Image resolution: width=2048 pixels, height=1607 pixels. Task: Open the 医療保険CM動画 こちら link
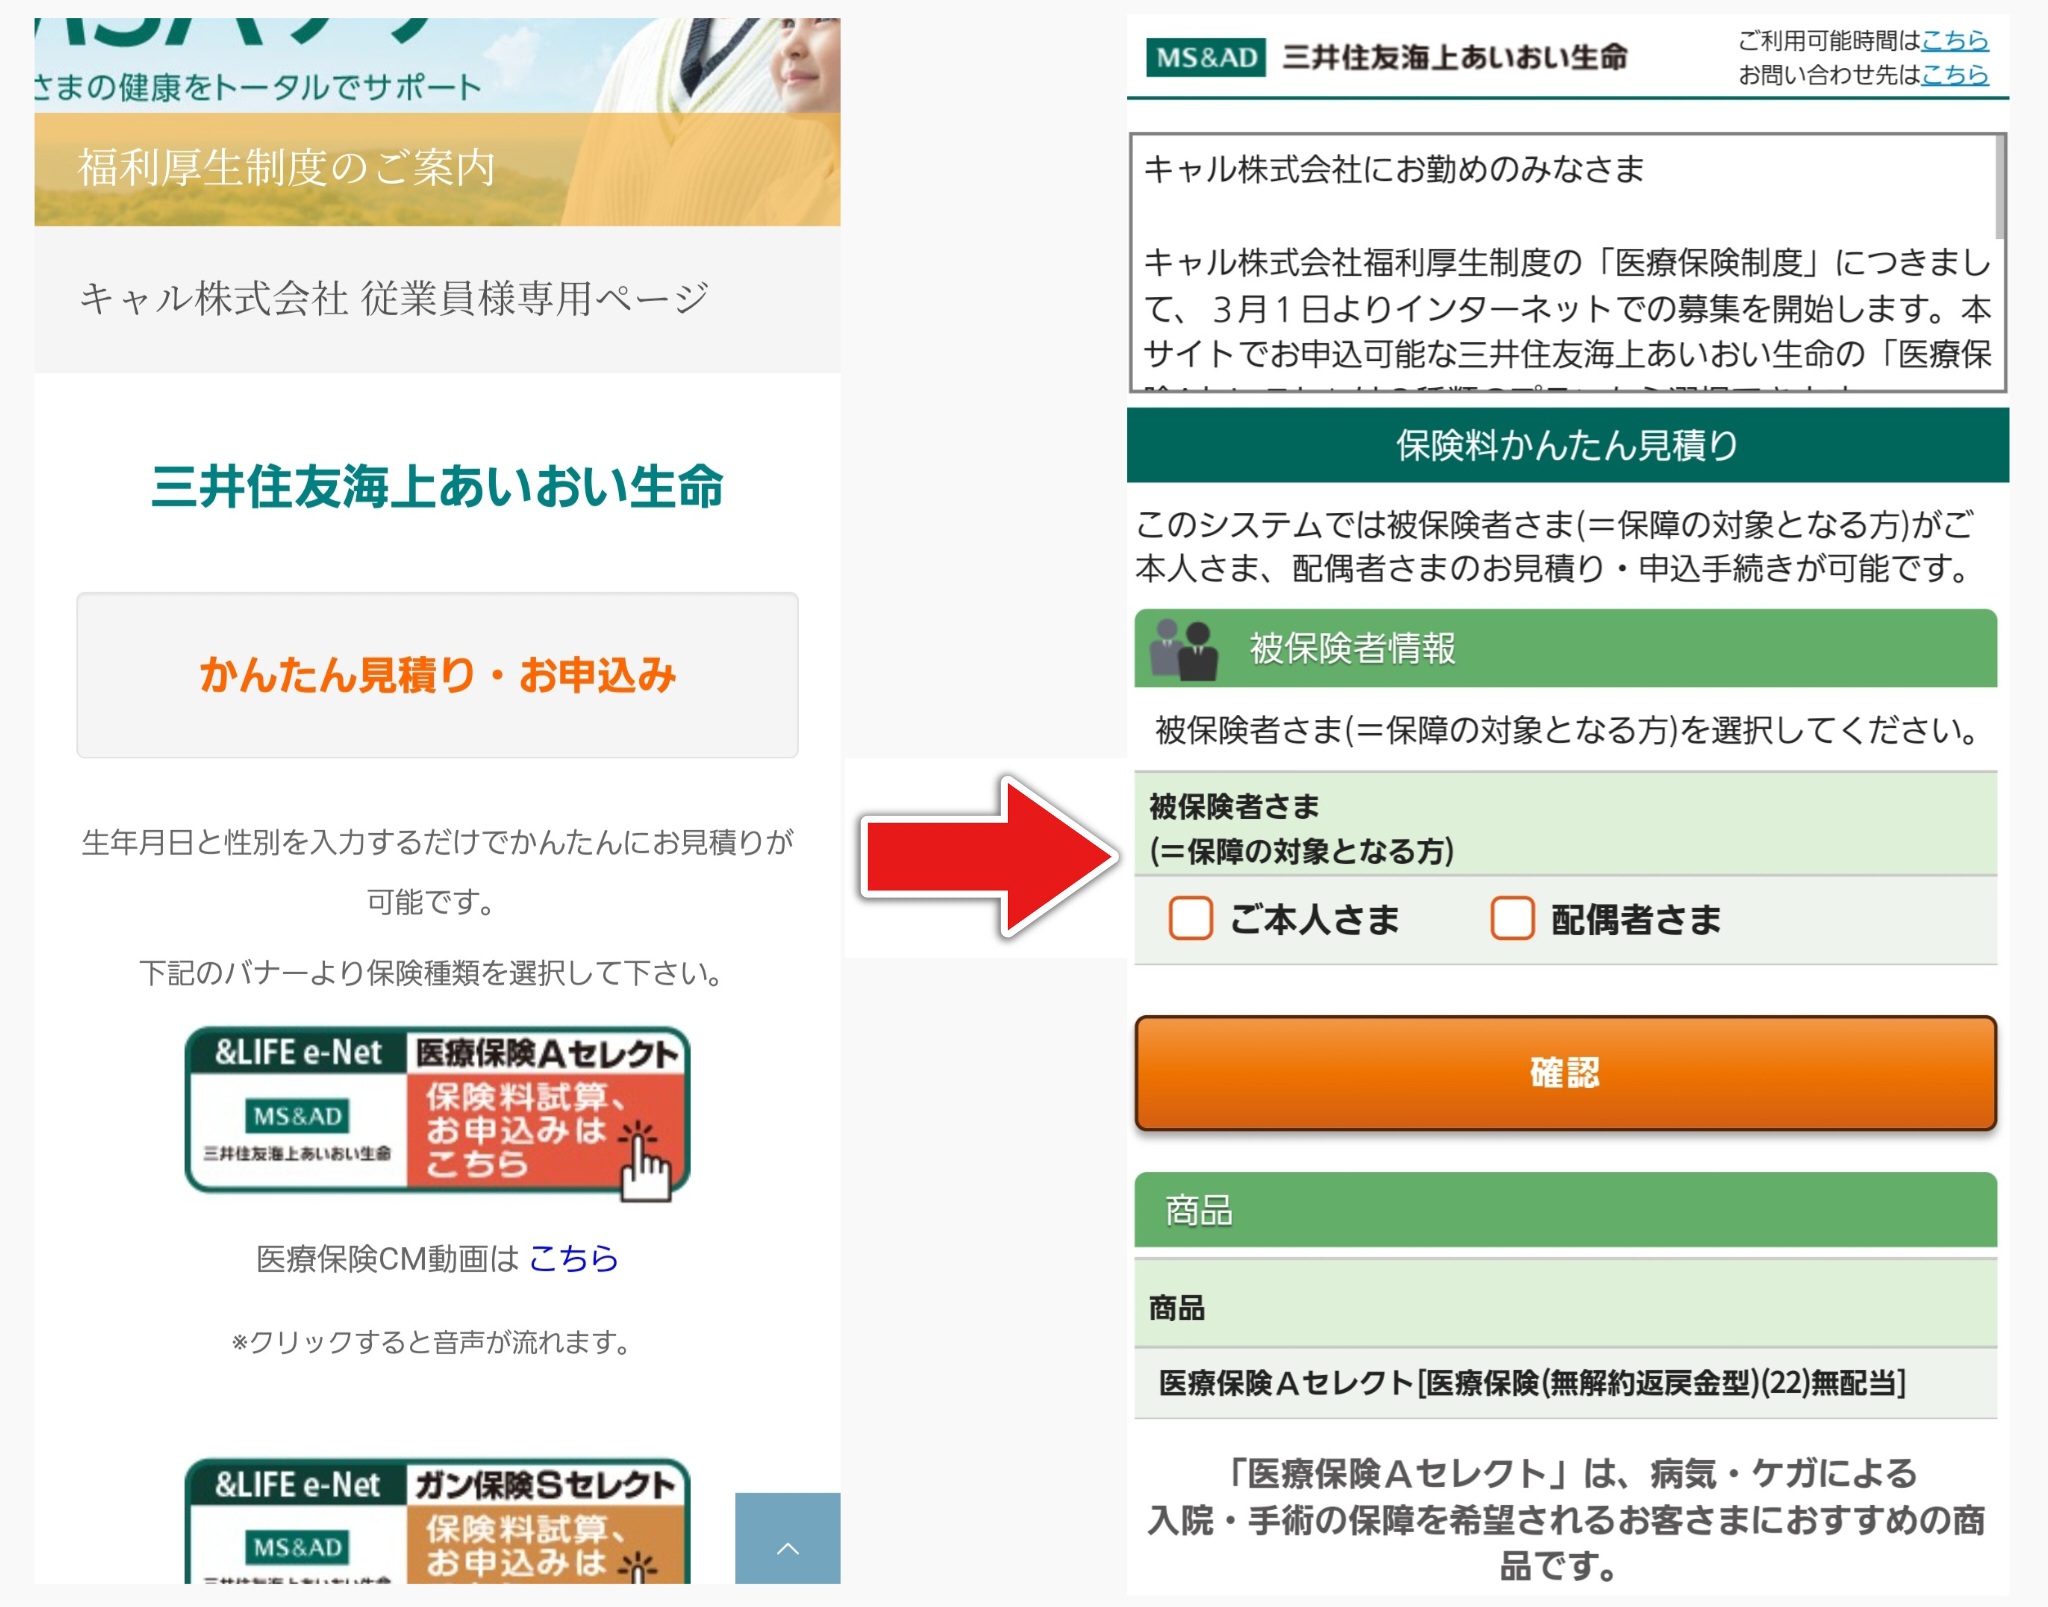[573, 1257]
